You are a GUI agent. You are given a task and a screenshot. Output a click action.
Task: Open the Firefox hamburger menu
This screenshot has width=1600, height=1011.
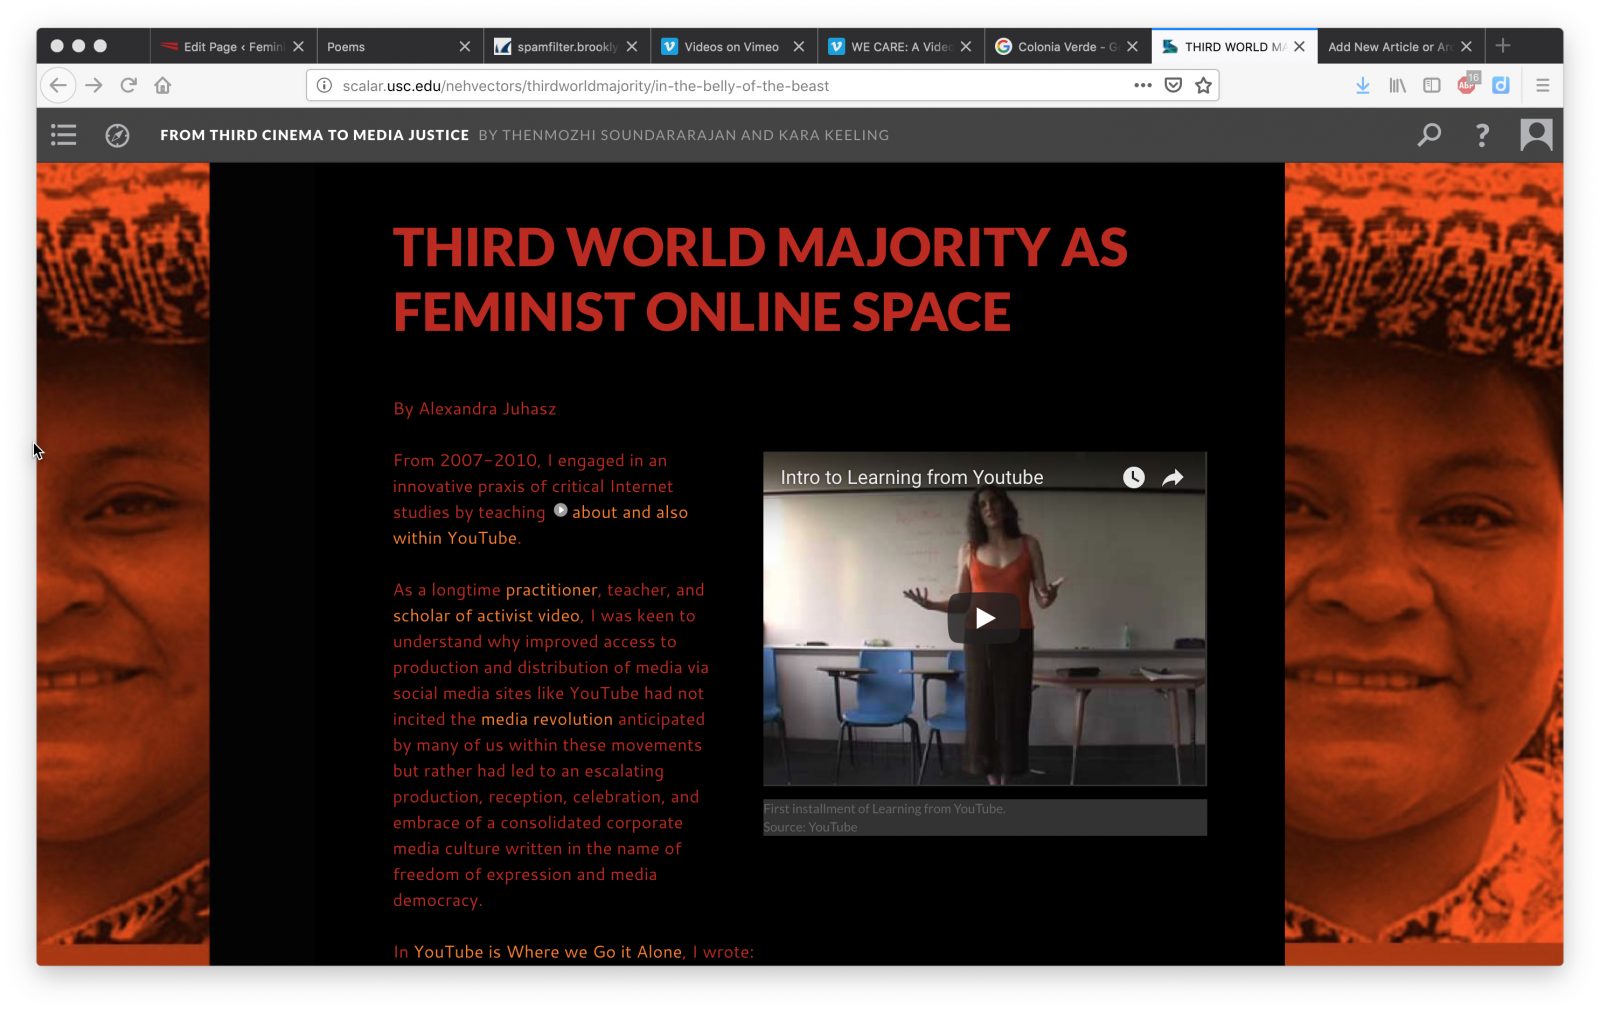1542,86
